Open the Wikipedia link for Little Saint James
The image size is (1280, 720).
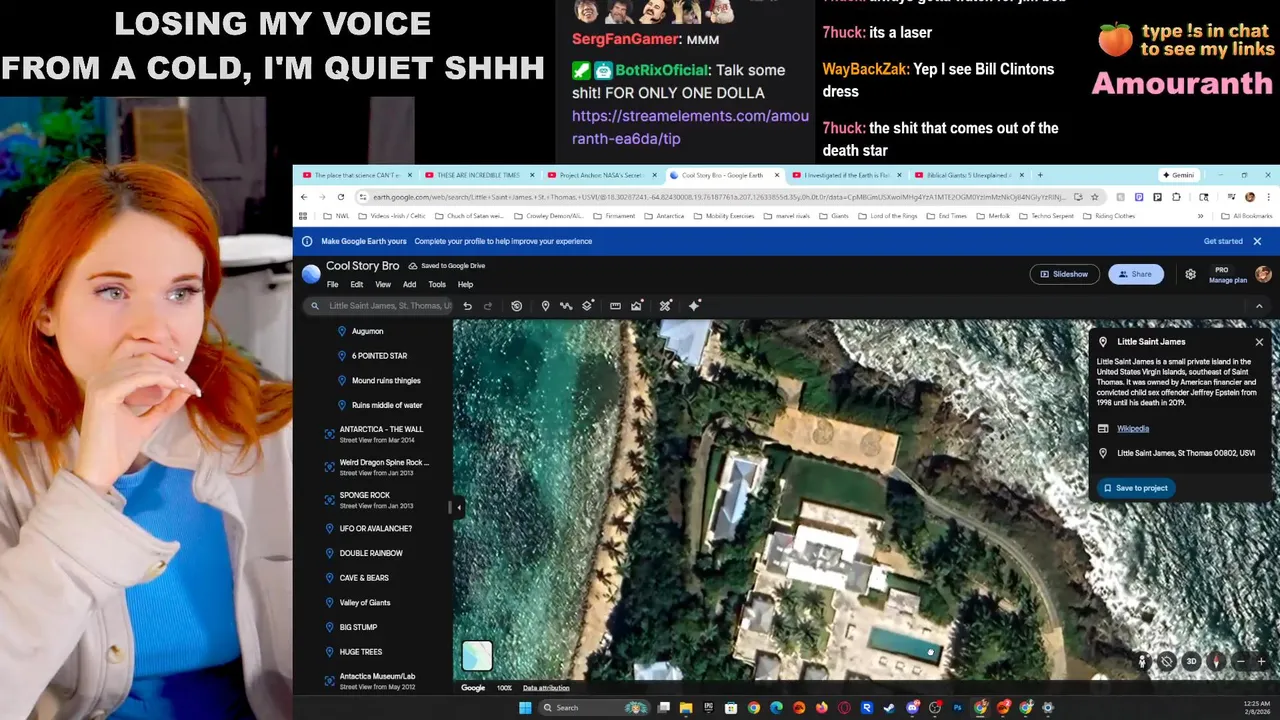click(x=1132, y=428)
